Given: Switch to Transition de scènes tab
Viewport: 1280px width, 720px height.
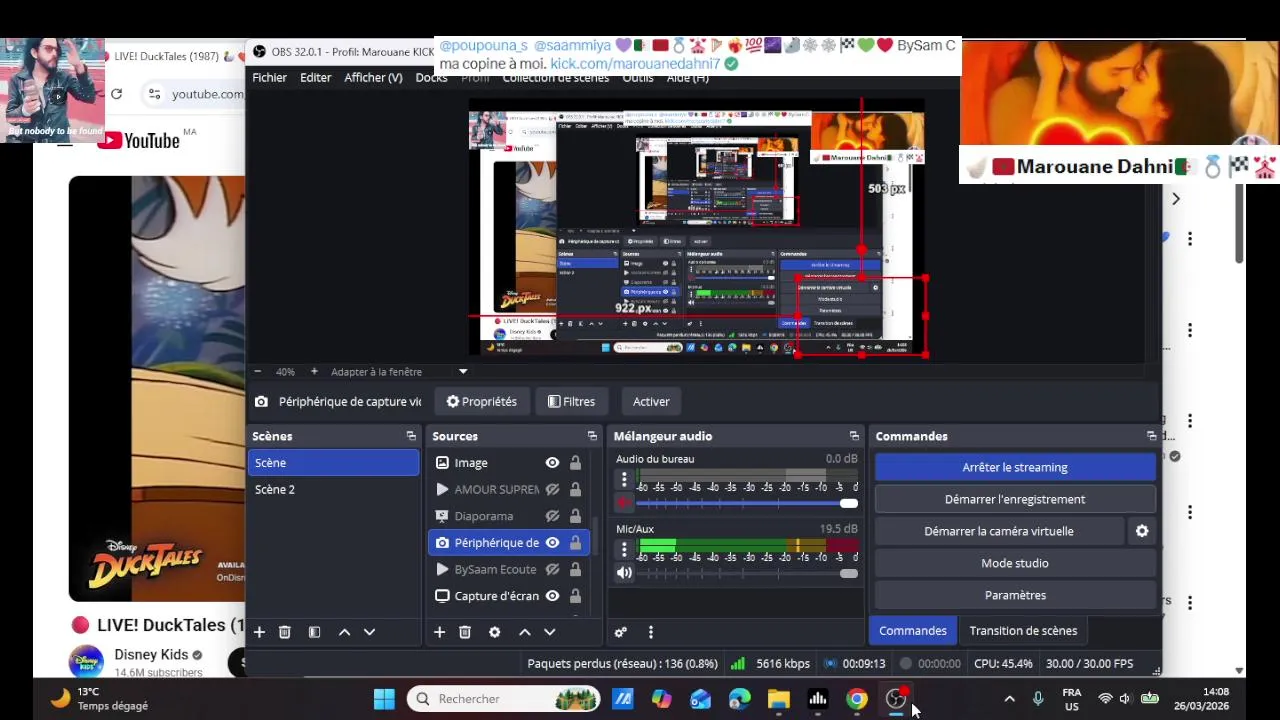Looking at the screenshot, I should coord(1023,631).
